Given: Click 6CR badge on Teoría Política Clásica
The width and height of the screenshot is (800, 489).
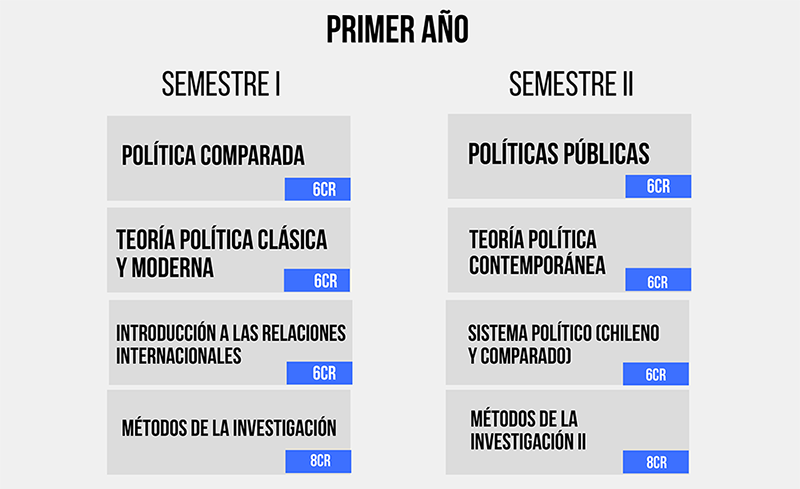Looking at the screenshot, I should (318, 281).
